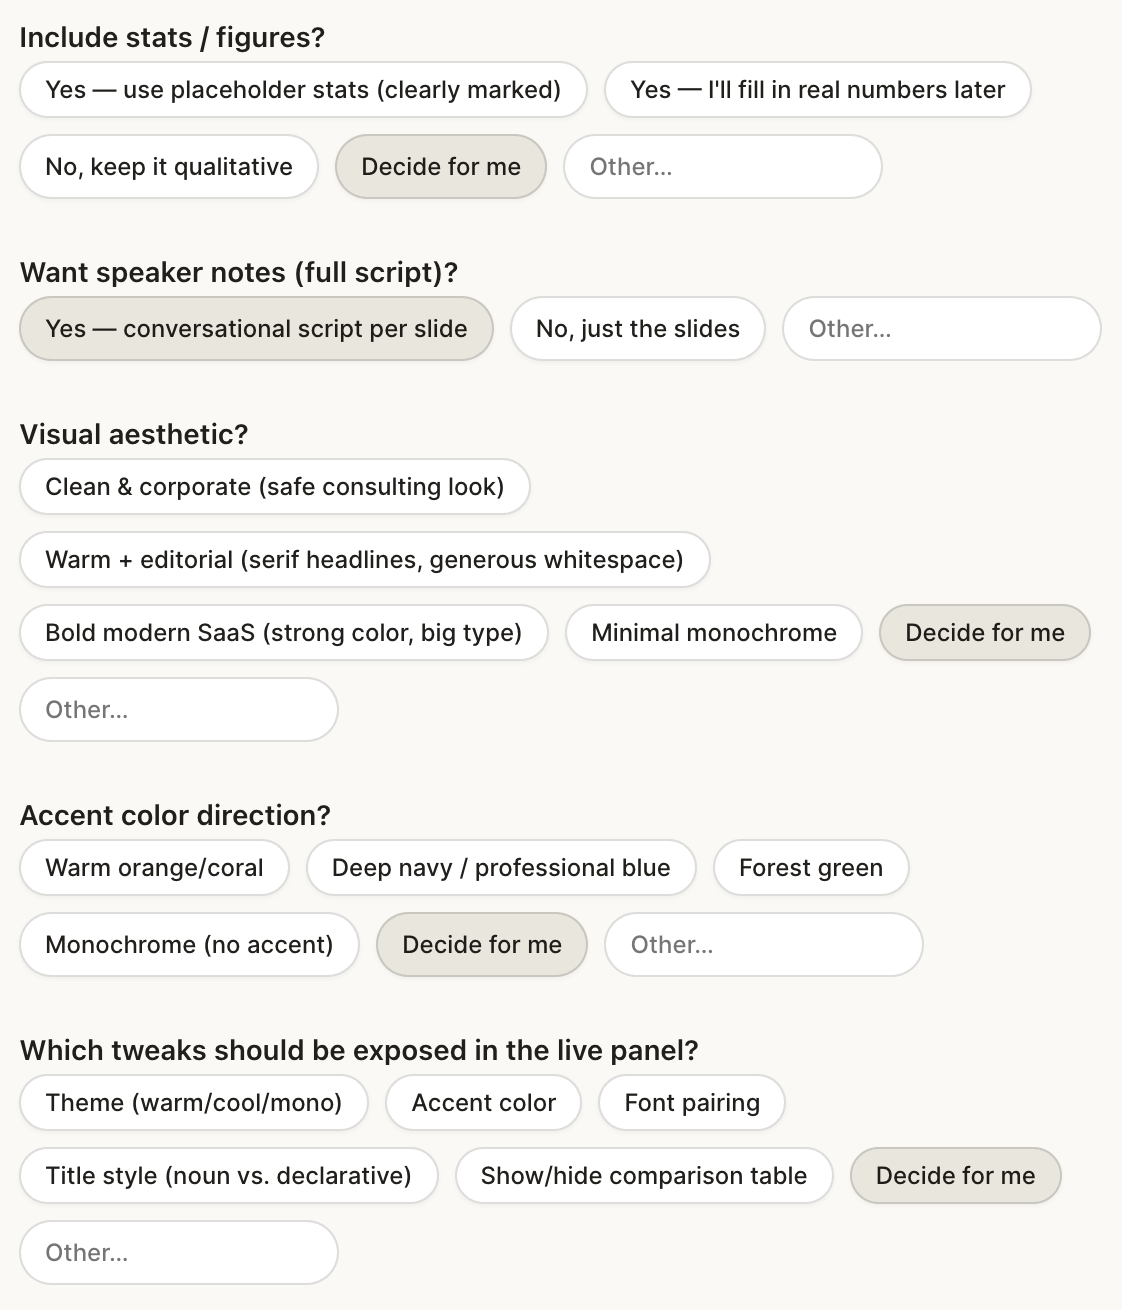Select 'Warm + editorial' aesthetic option
This screenshot has height=1310, width=1122.
[364, 560]
